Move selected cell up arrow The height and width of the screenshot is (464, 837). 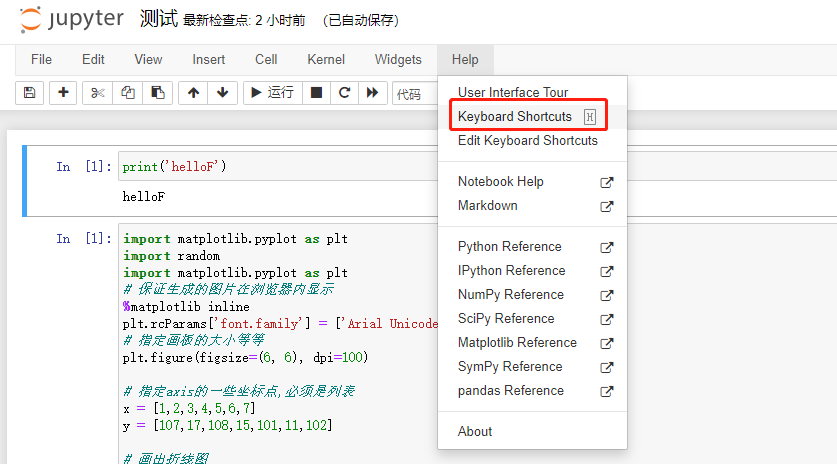(x=193, y=93)
